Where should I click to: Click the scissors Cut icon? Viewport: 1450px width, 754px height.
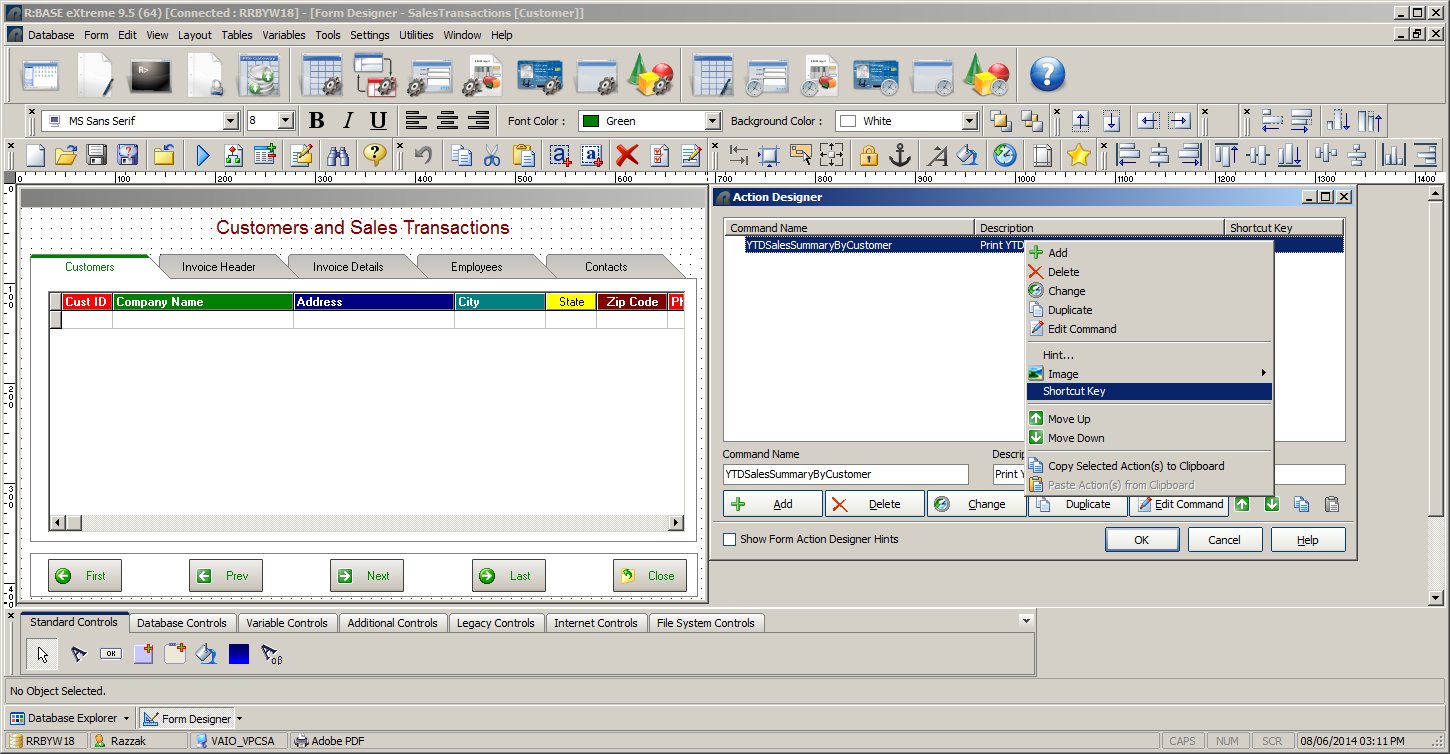[x=491, y=155]
